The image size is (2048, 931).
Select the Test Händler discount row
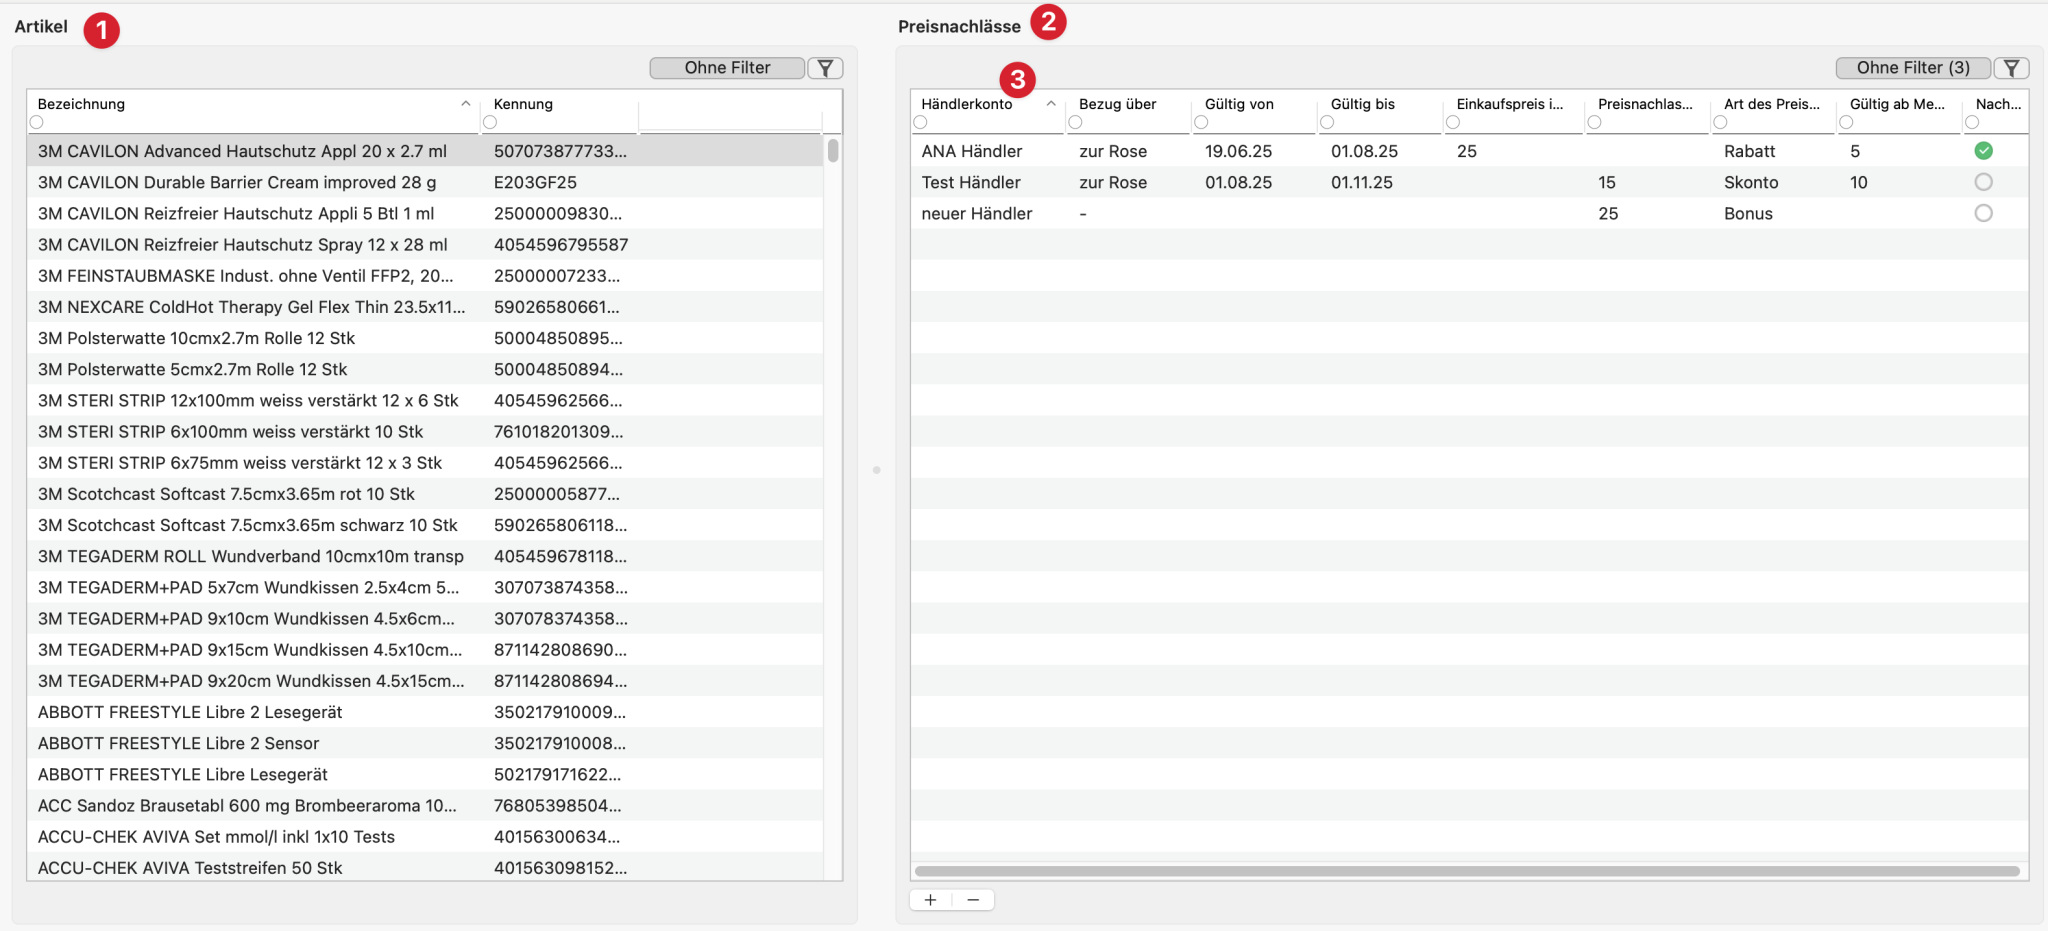(1469, 182)
